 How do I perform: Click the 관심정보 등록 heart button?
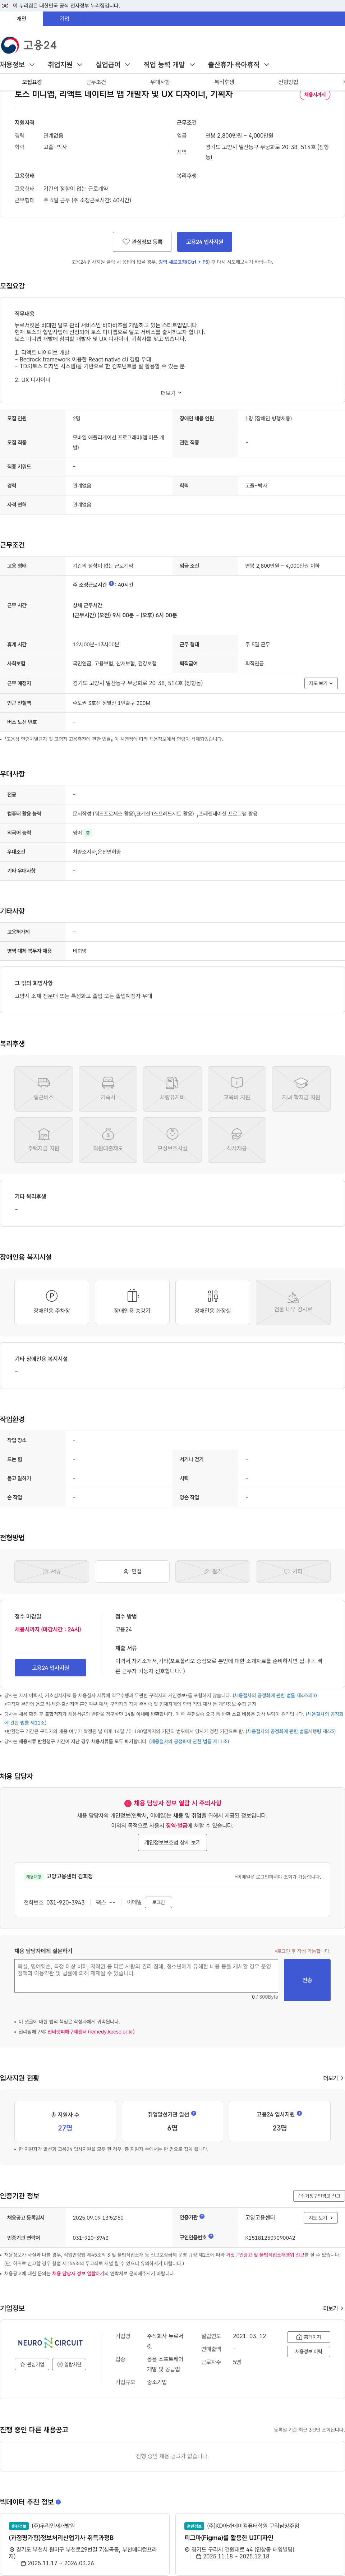(142, 242)
